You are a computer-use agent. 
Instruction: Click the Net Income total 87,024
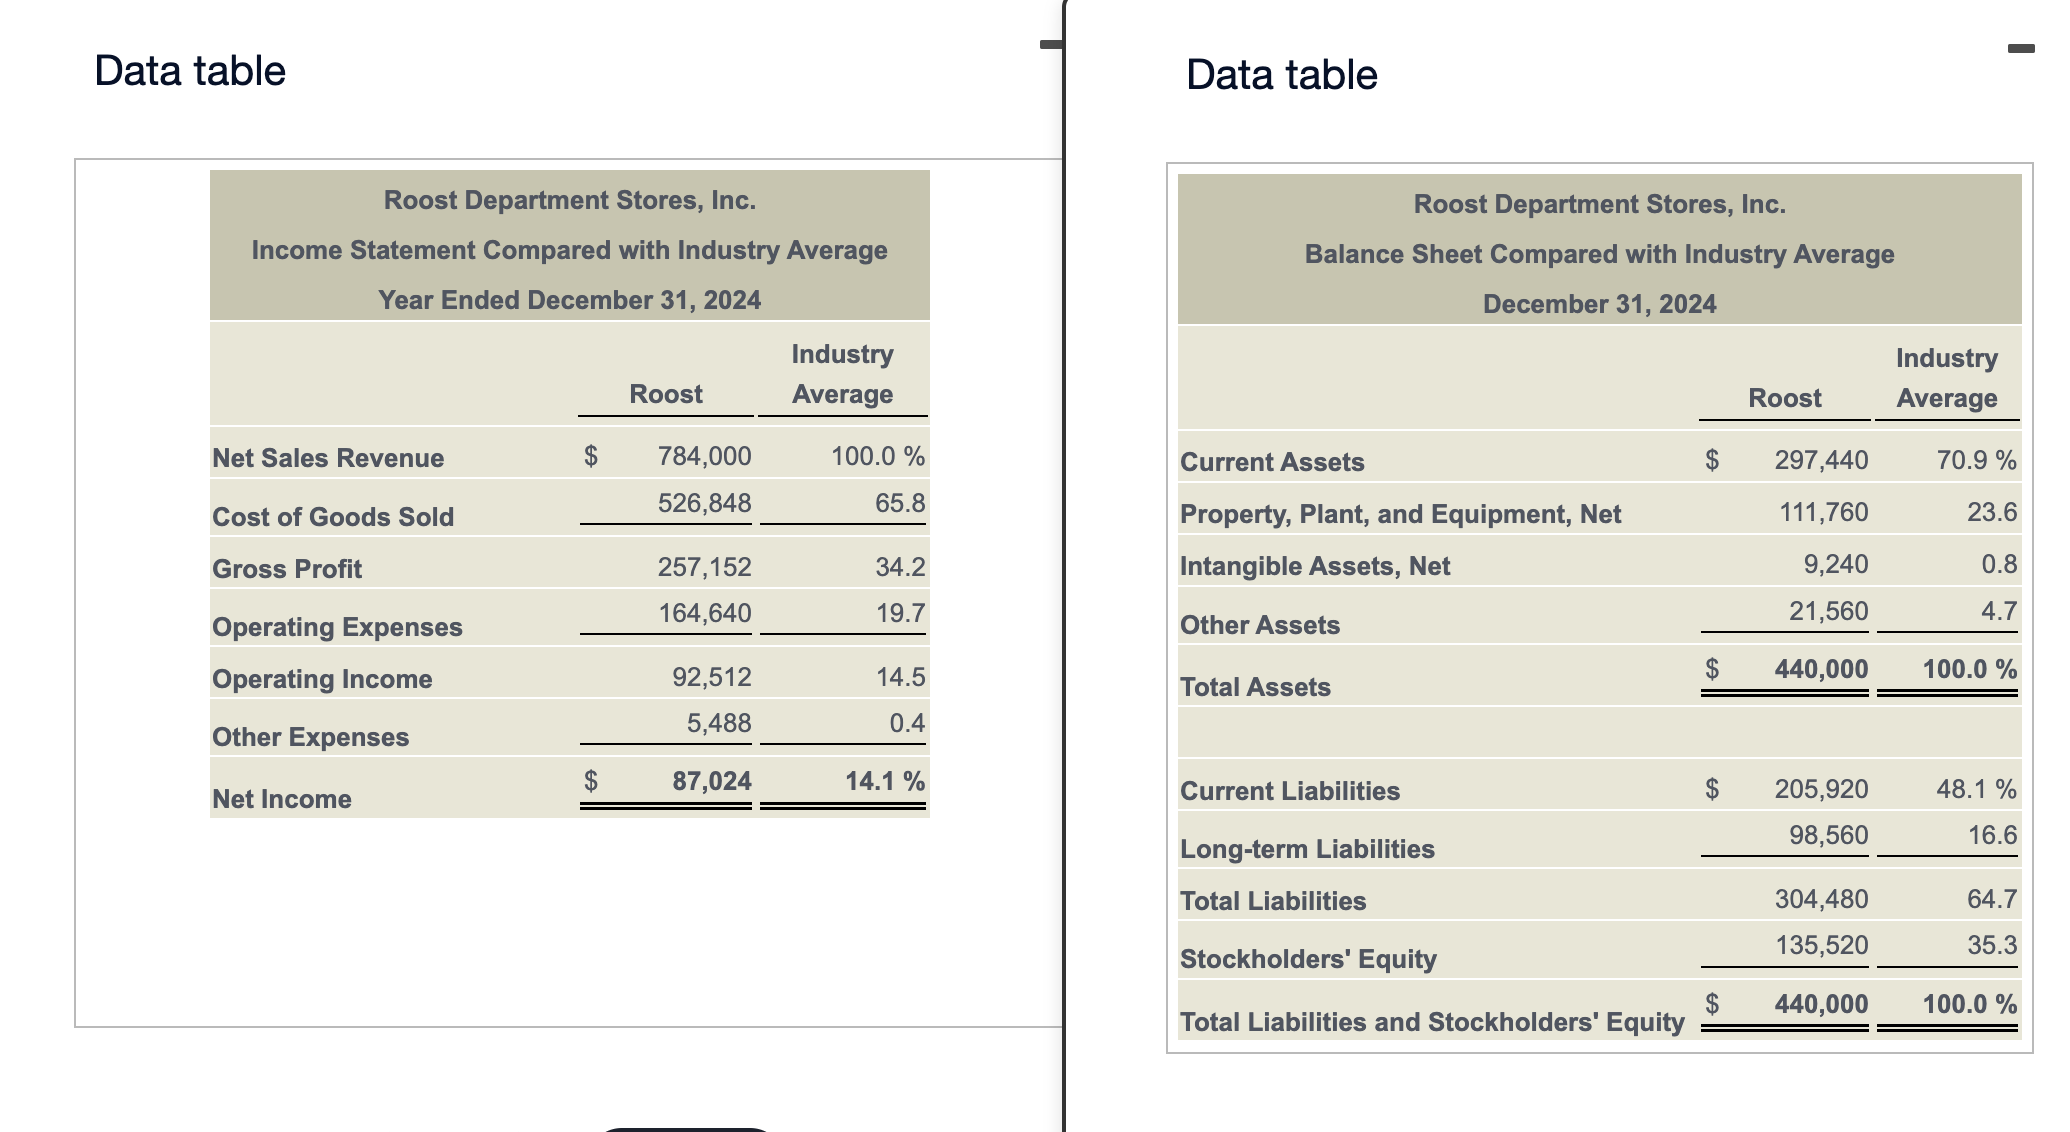(x=711, y=781)
